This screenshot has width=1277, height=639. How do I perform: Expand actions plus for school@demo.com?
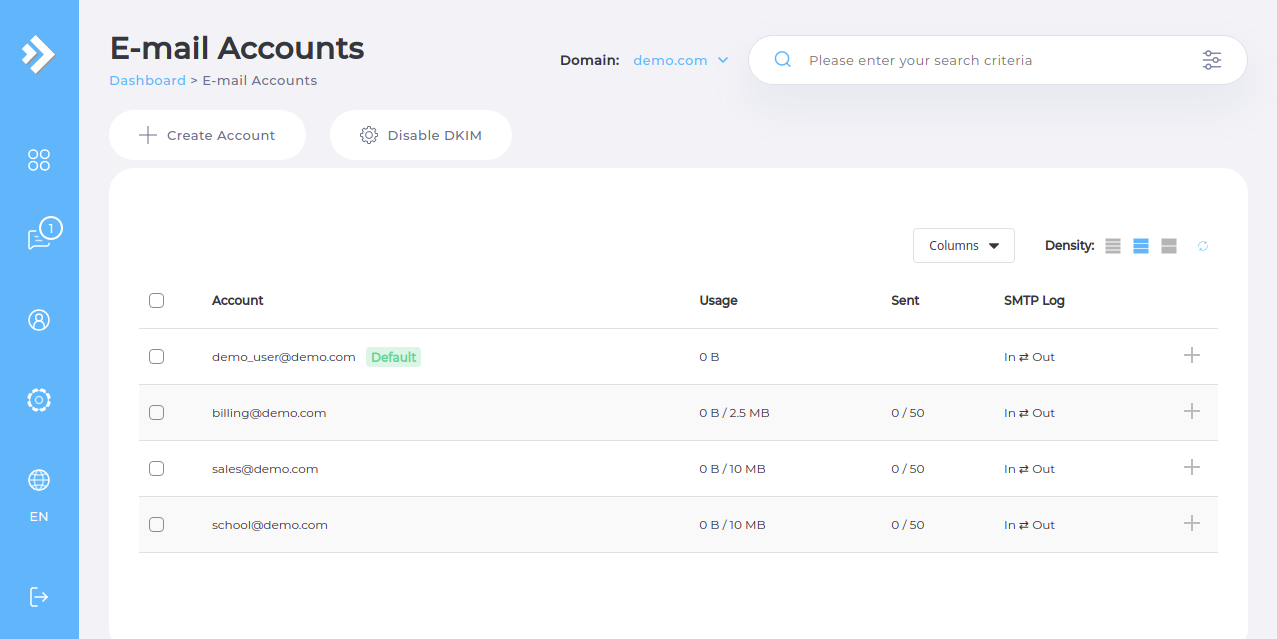click(x=1191, y=523)
